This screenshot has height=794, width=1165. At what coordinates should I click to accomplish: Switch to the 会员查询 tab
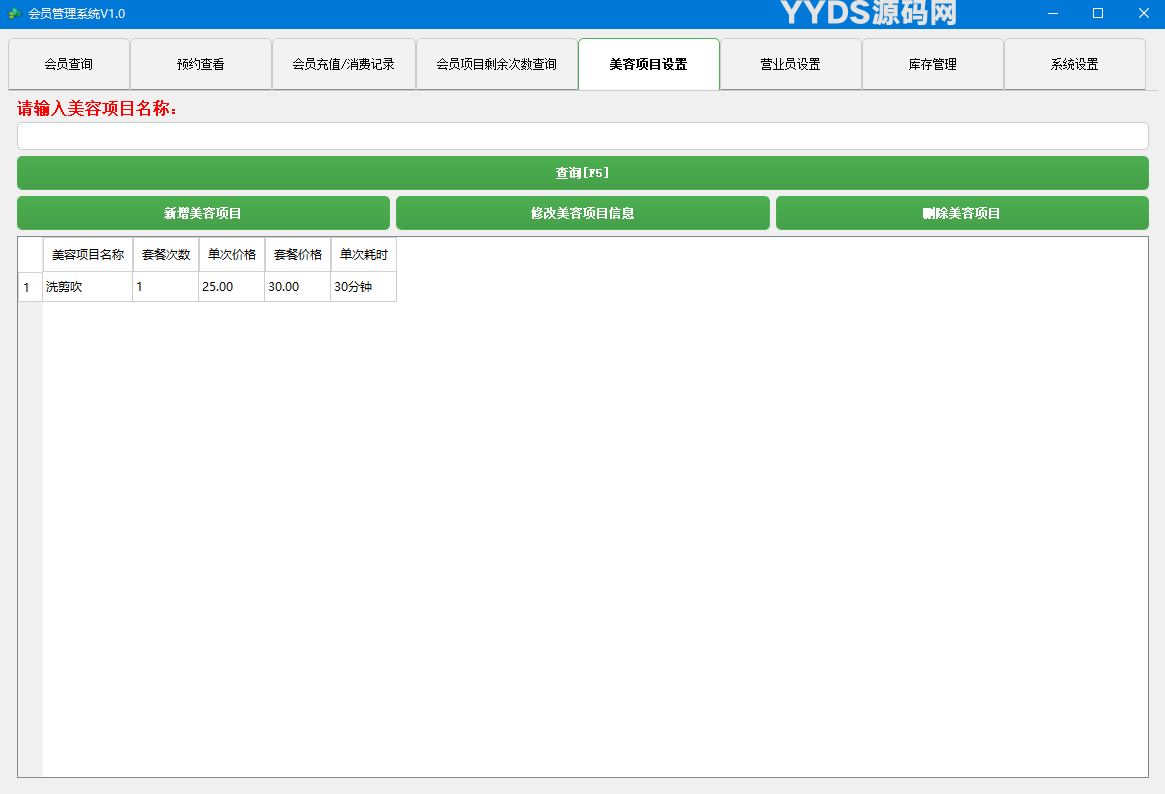[x=67, y=63]
